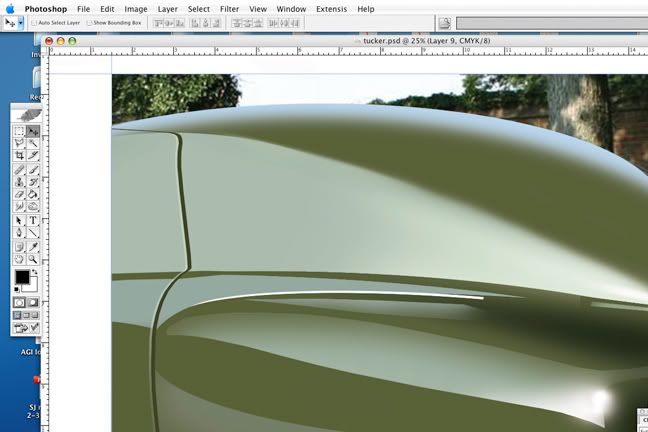Viewport: 648px width, 432px height.
Task: Pick the Hand tool
Action: click(19, 258)
